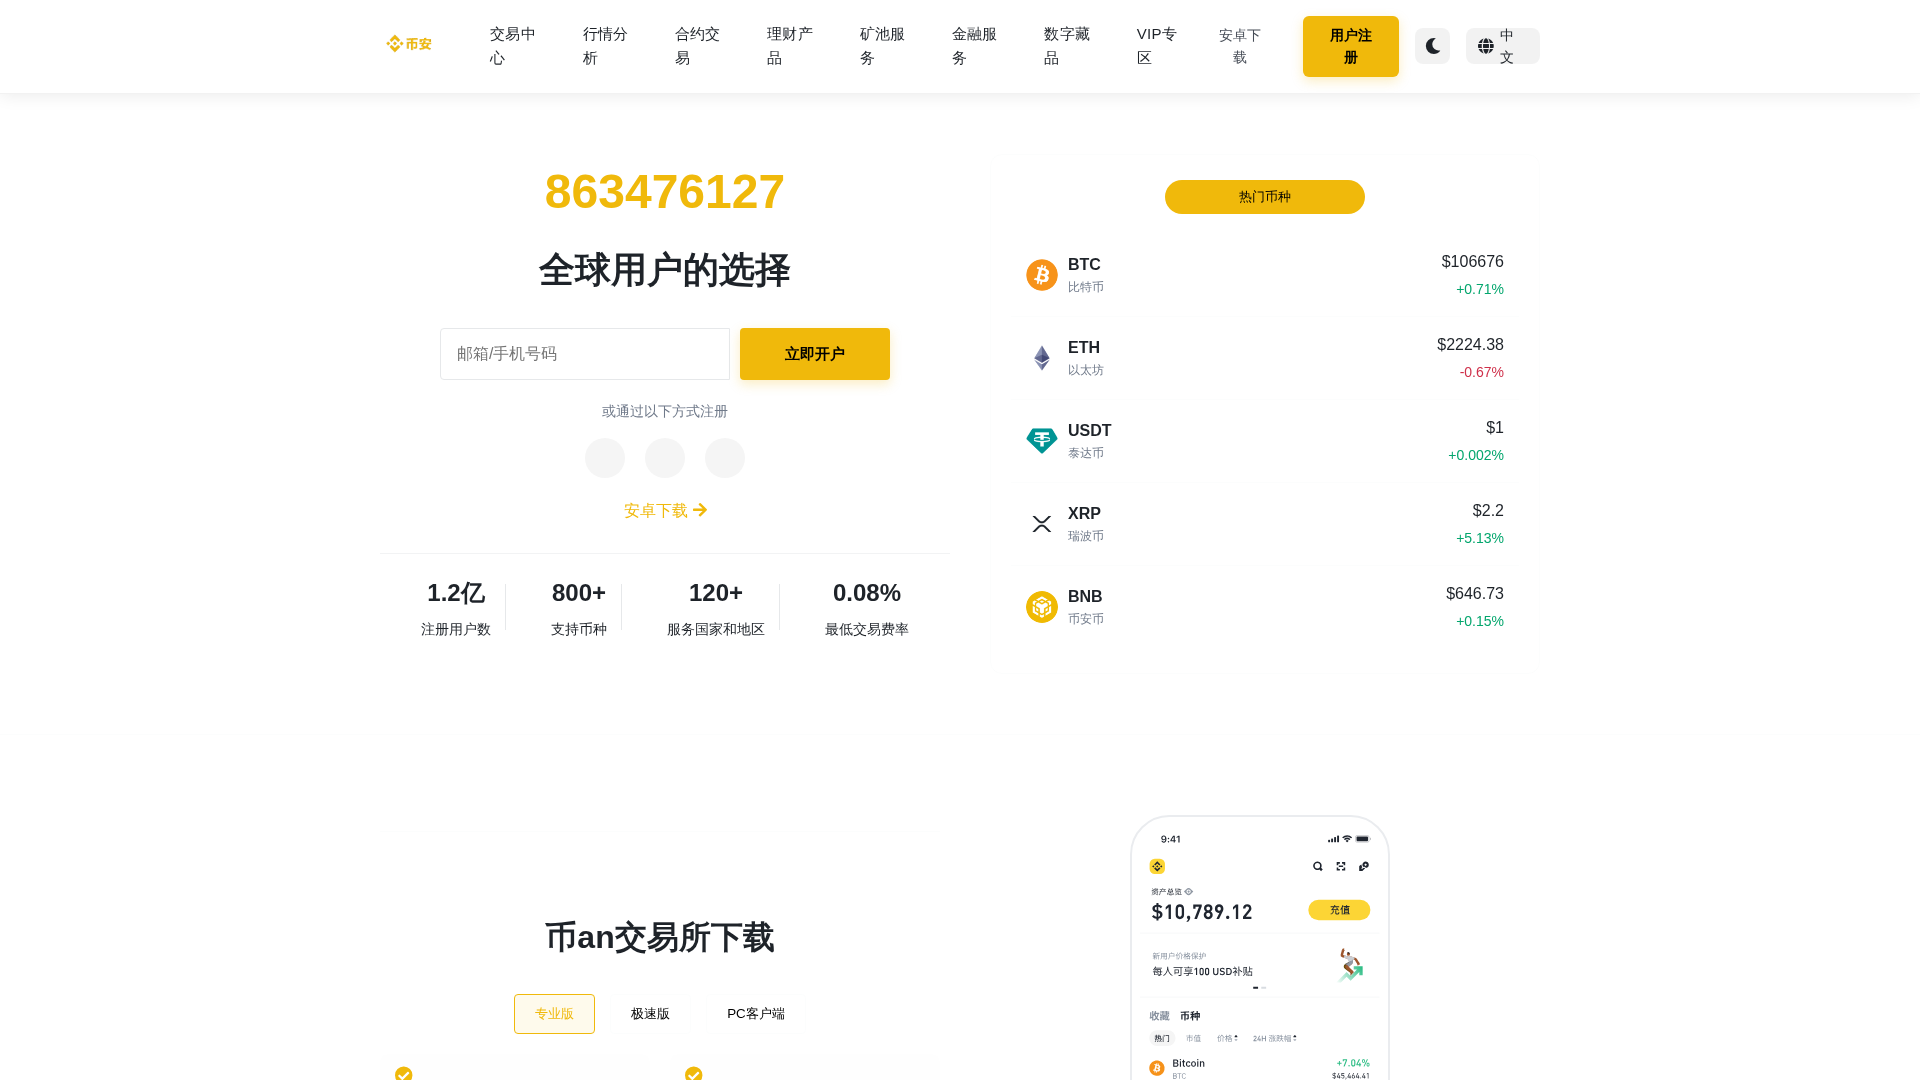Click ETH price $2224.38
Viewport: 1920px width, 1080px height.
pyautogui.click(x=1470, y=345)
